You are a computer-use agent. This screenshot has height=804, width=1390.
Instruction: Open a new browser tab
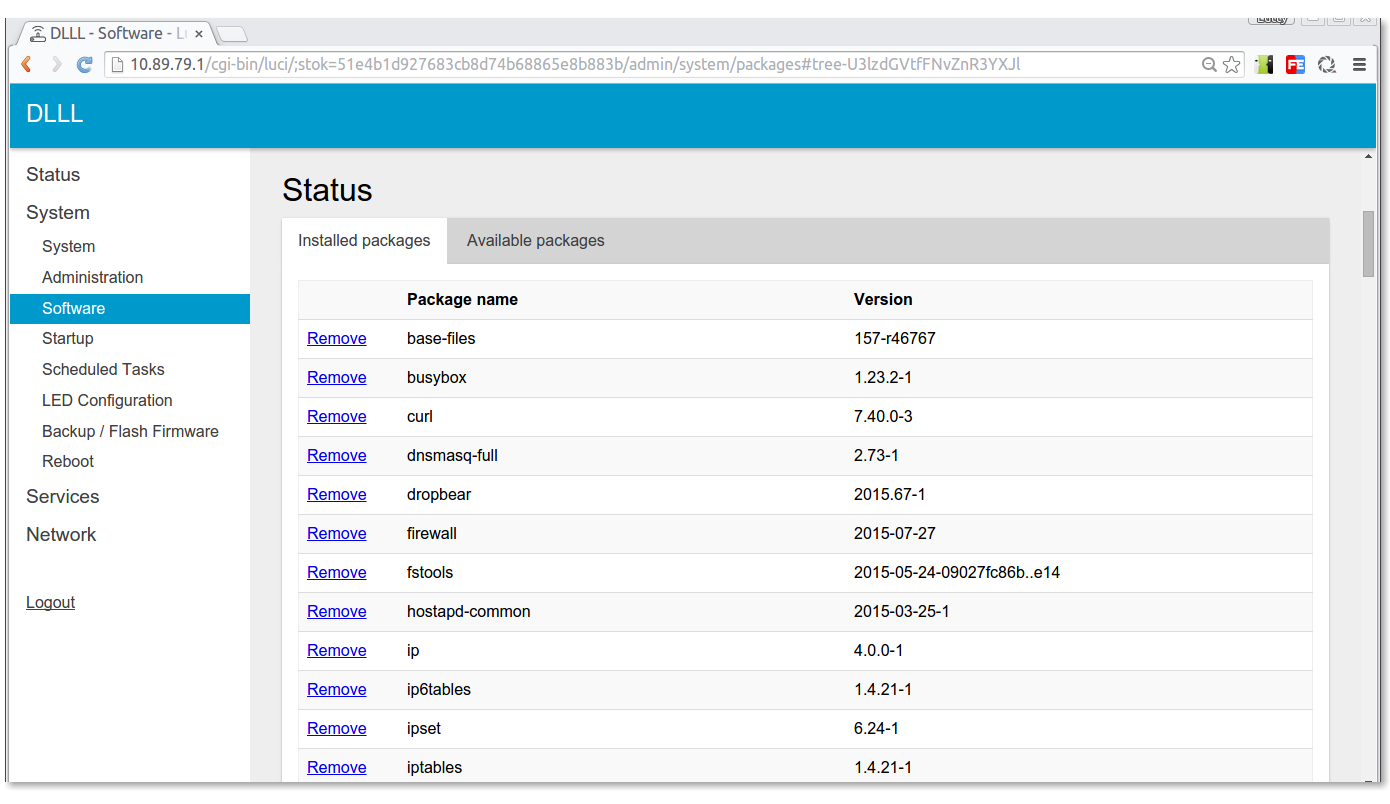click(x=232, y=35)
